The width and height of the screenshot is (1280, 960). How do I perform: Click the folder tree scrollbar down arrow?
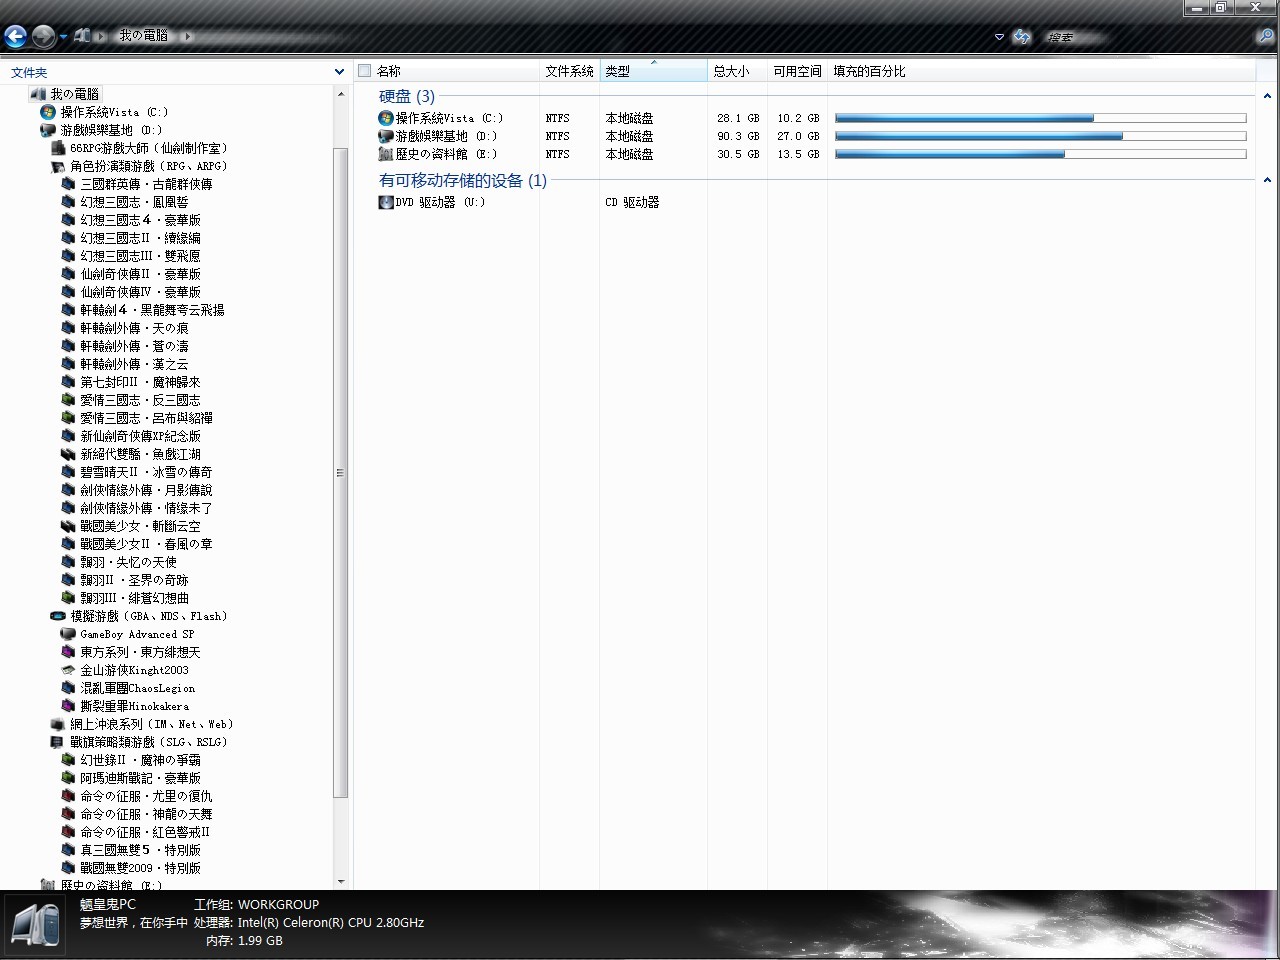pos(341,882)
